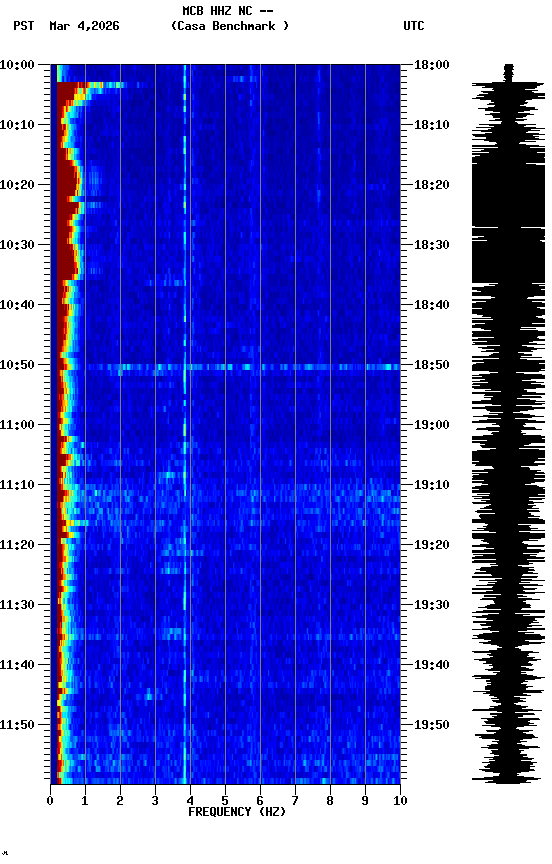This screenshot has width=552, height=864.
Task: Click the 7 Hz frequency axis label
Action: pos(295,801)
